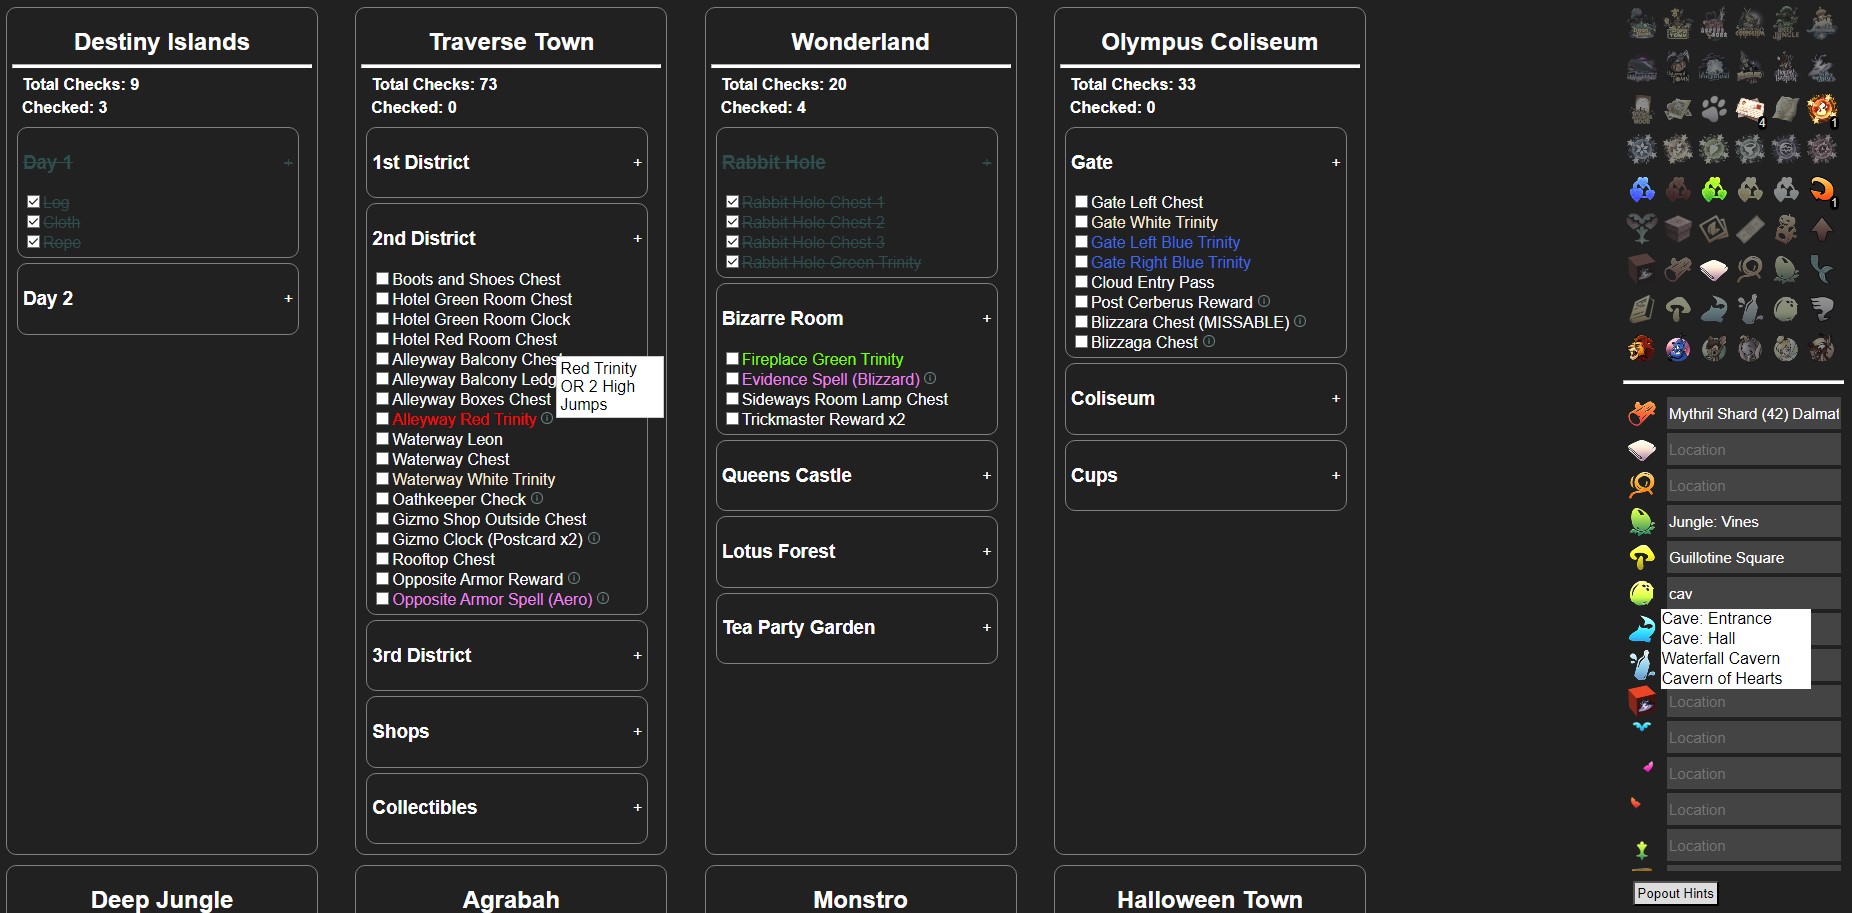Viewport: 1852px width, 913px height.
Task: Collapse the 2nd District section
Action: click(x=637, y=238)
